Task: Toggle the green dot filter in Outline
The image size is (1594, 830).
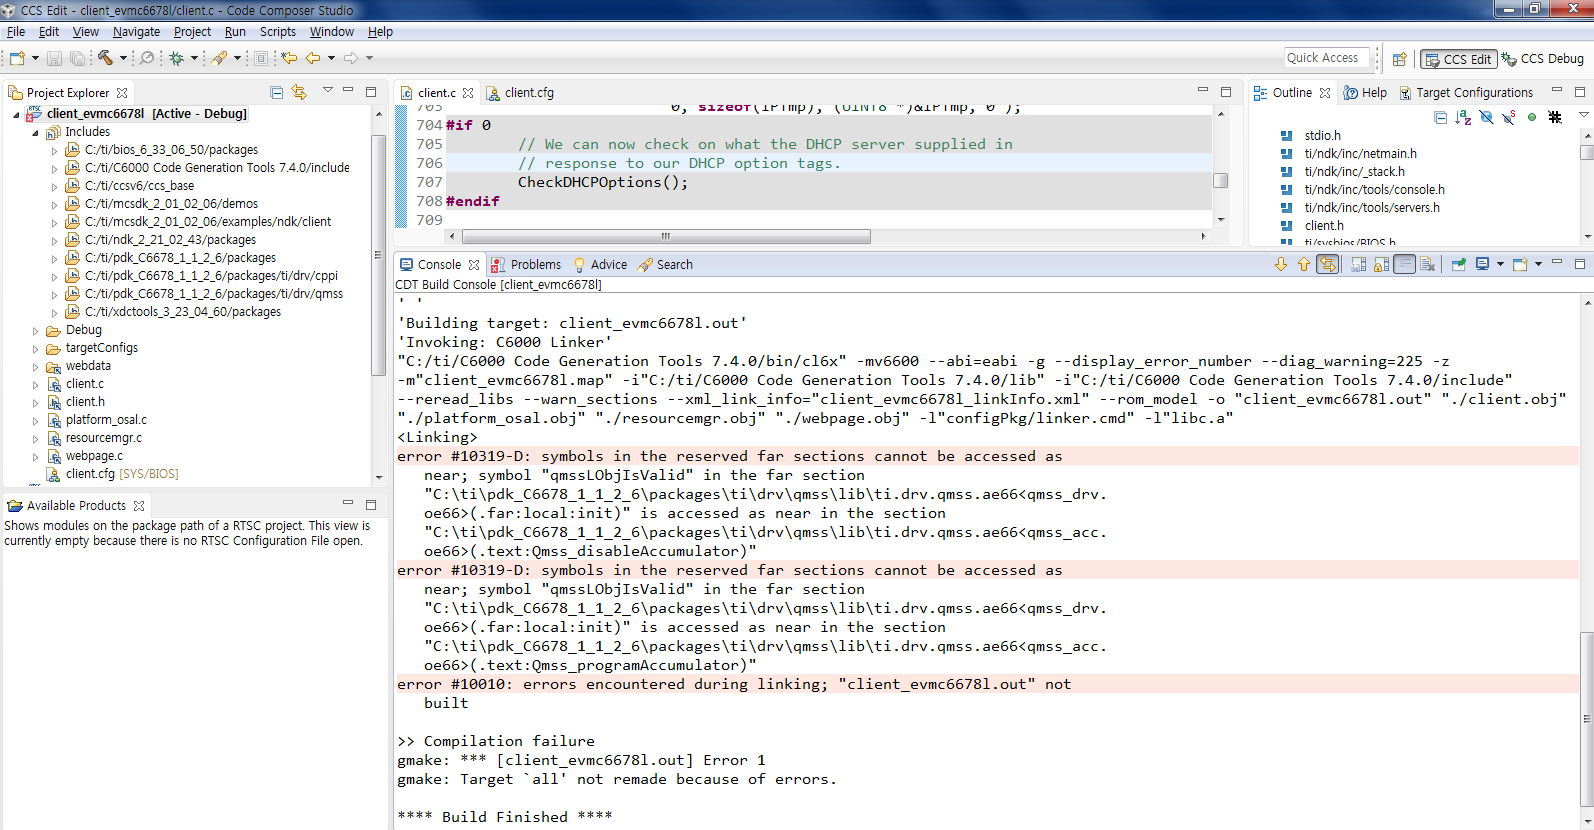Action: coord(1532,117)
